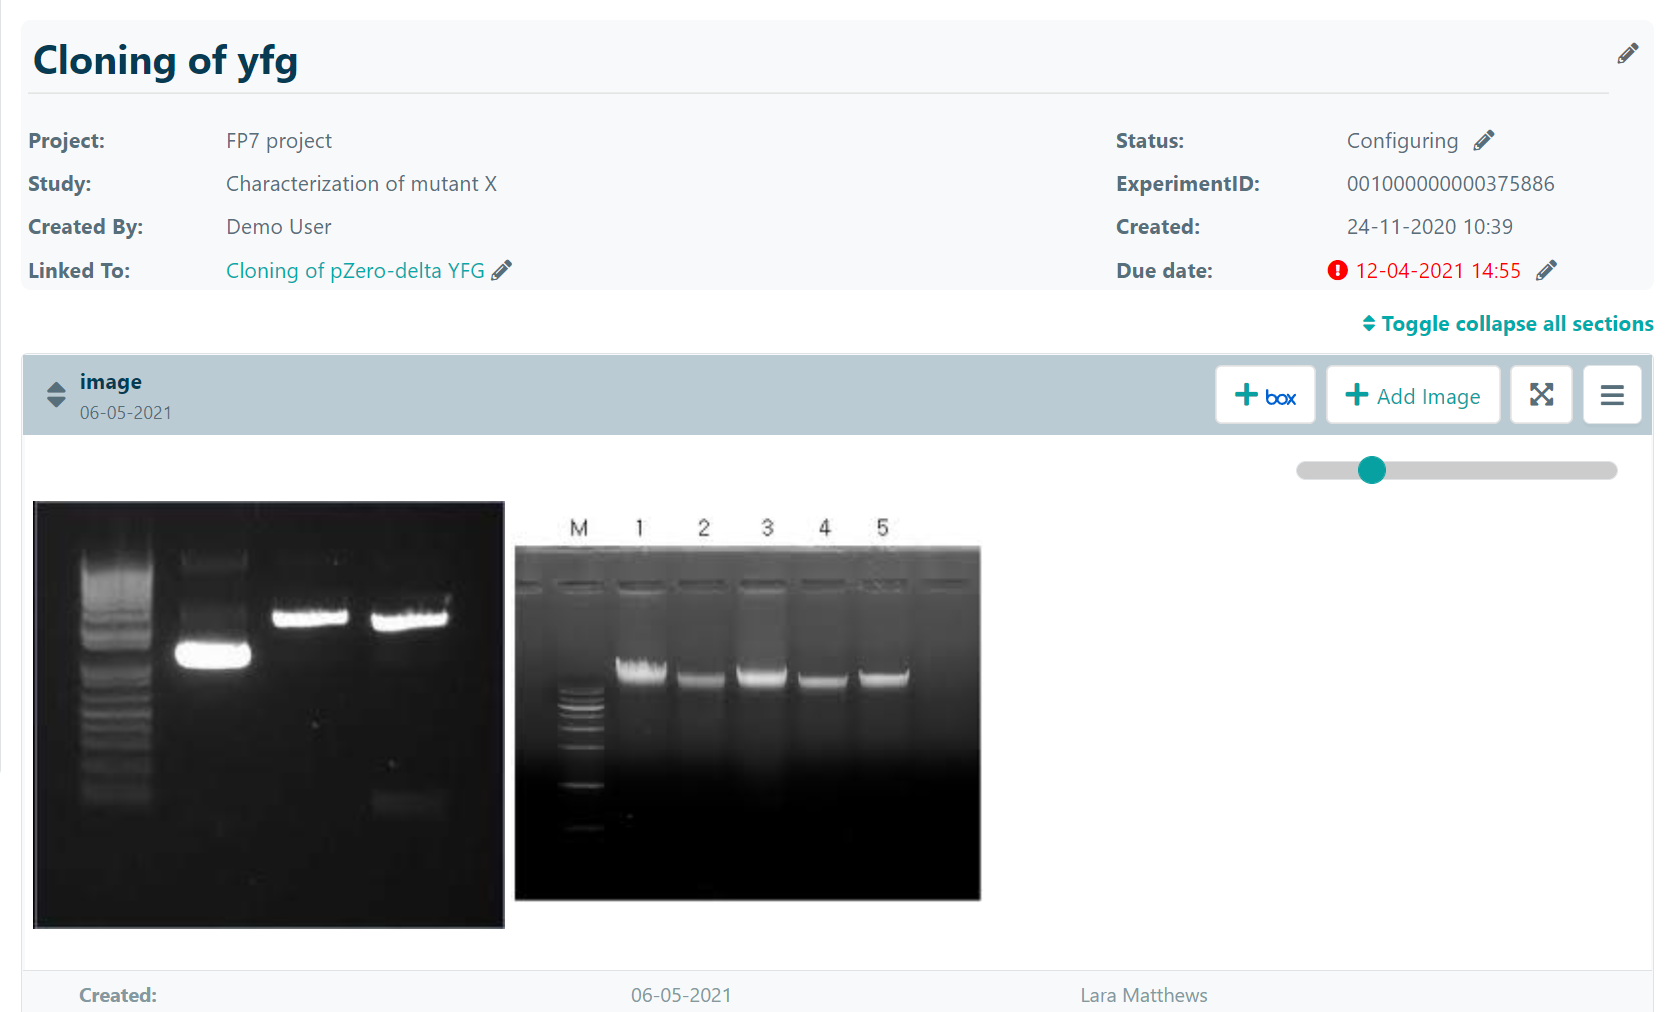Collapse the image section with sort arrows
The width and height of the screenshot is (1675, 1012).
56,395
